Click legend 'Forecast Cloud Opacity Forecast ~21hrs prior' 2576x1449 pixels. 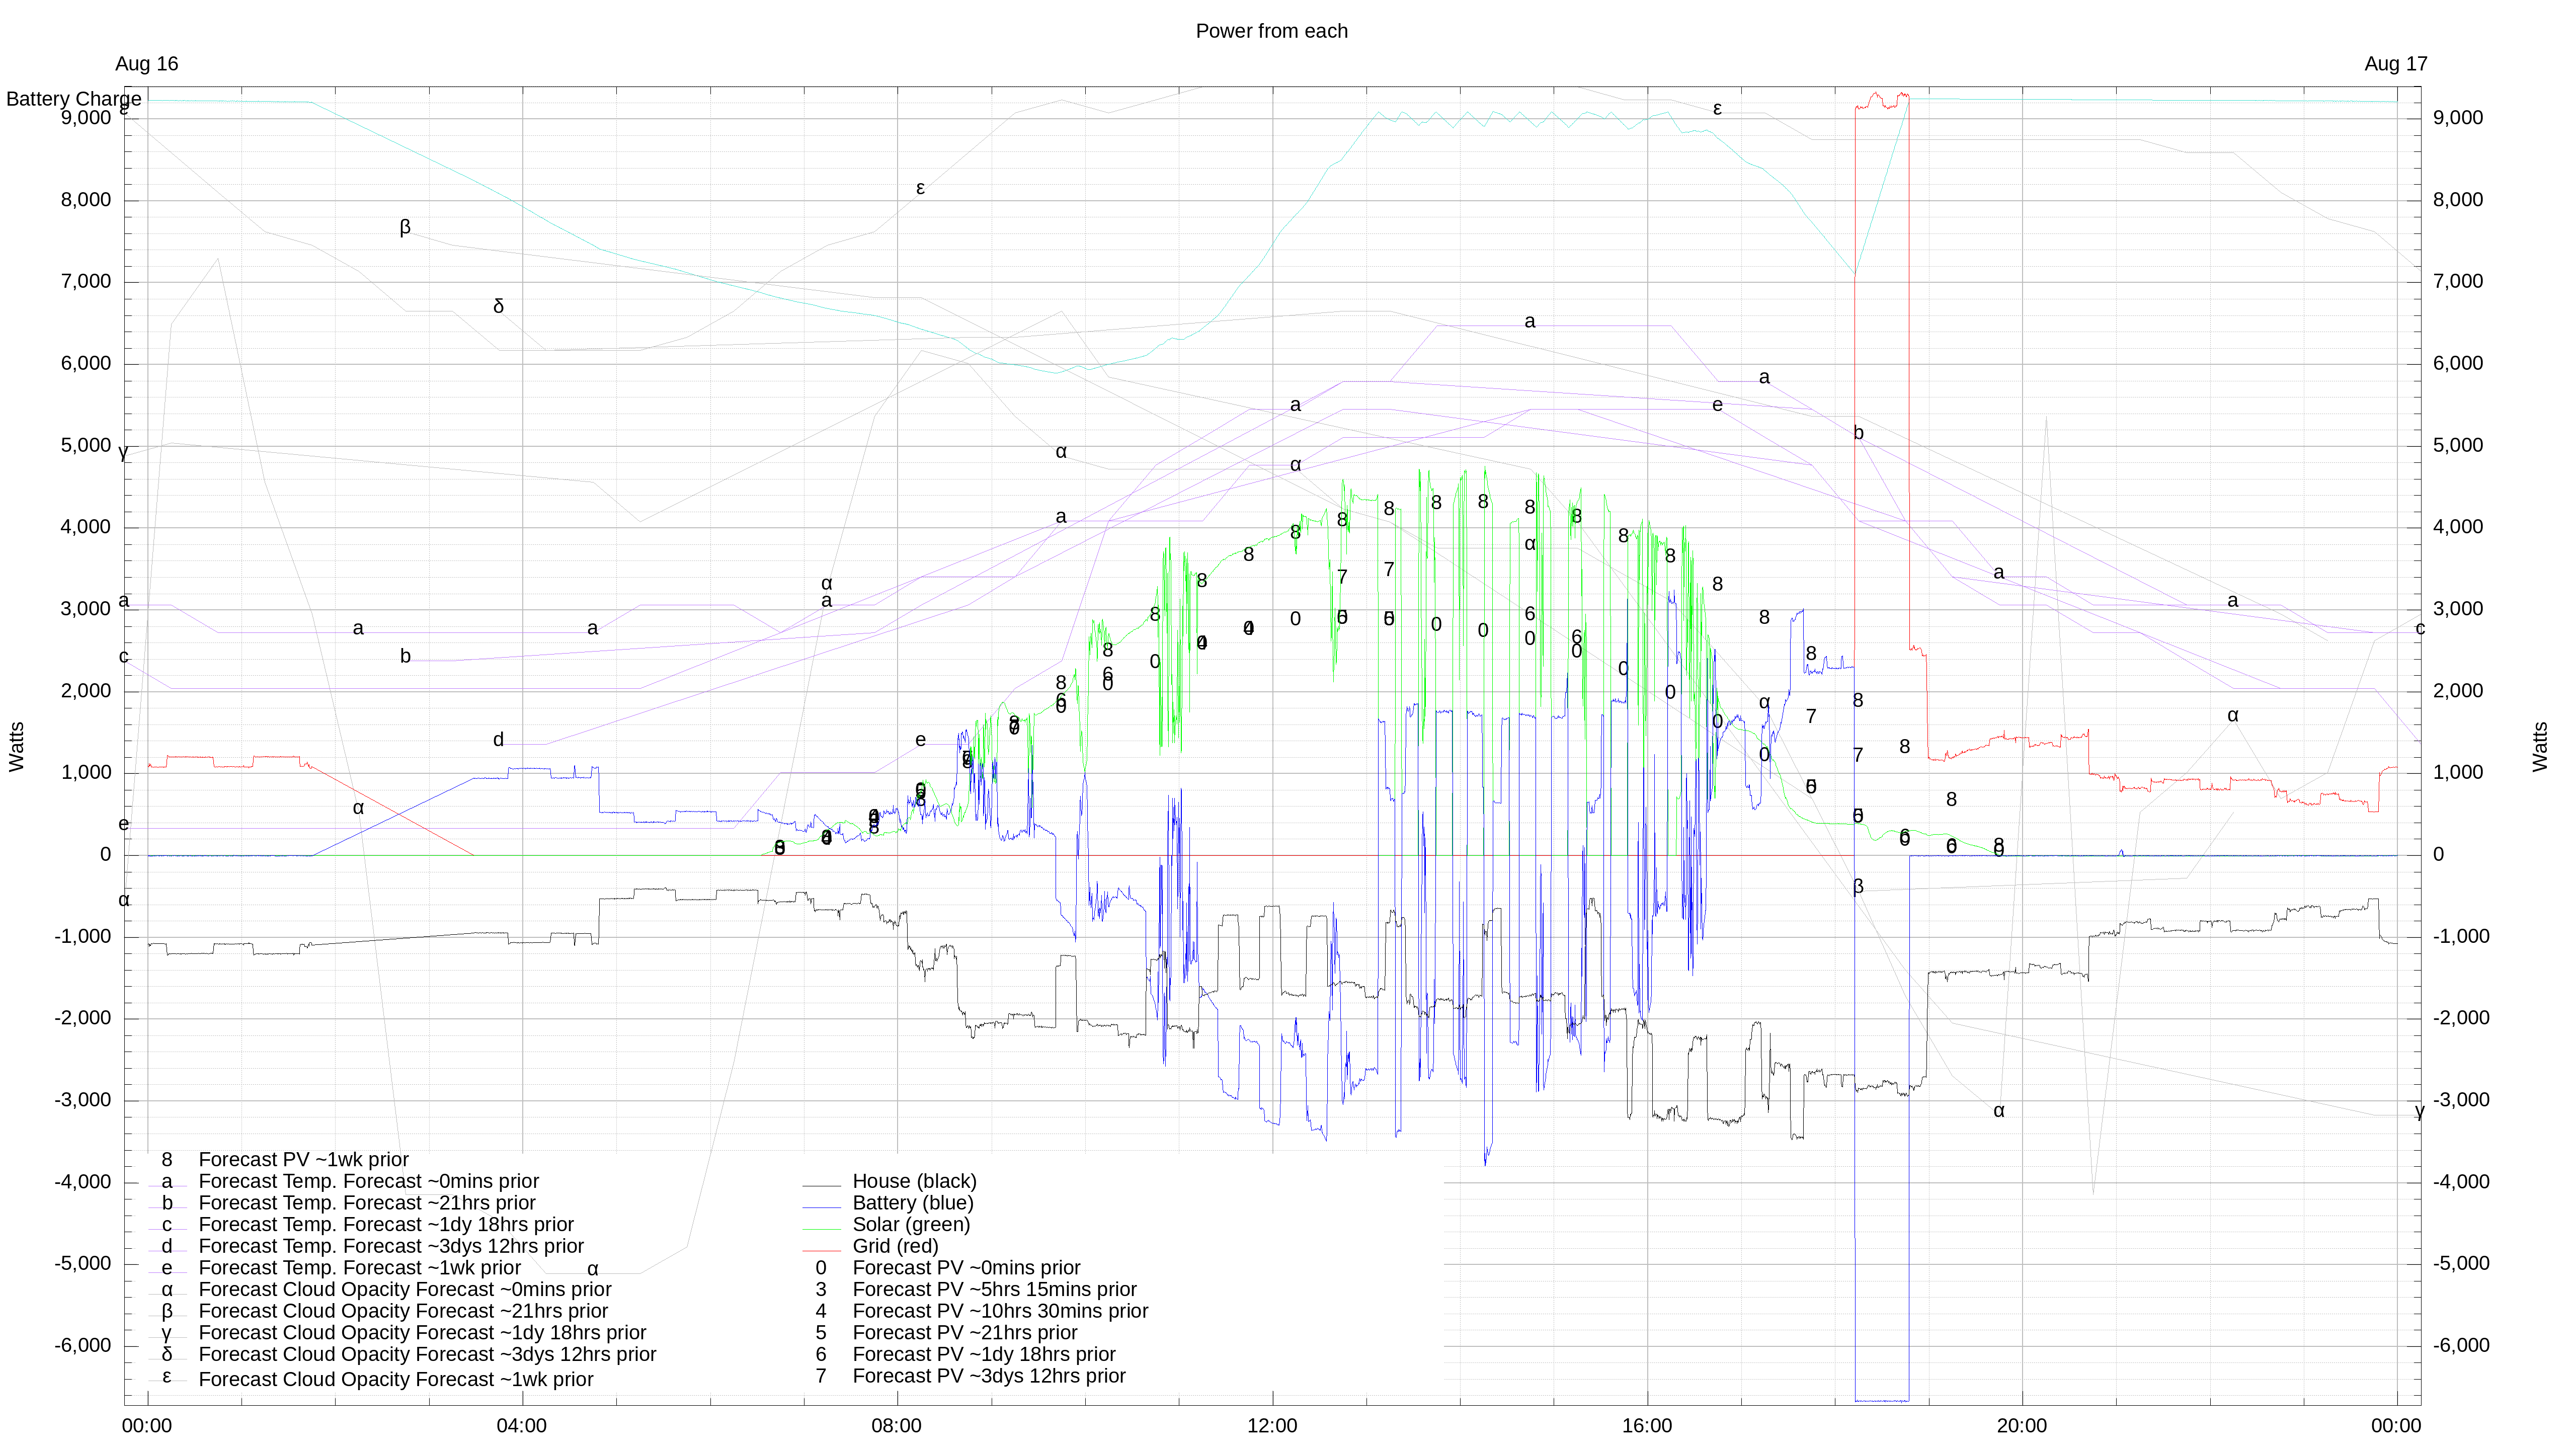403,1312
